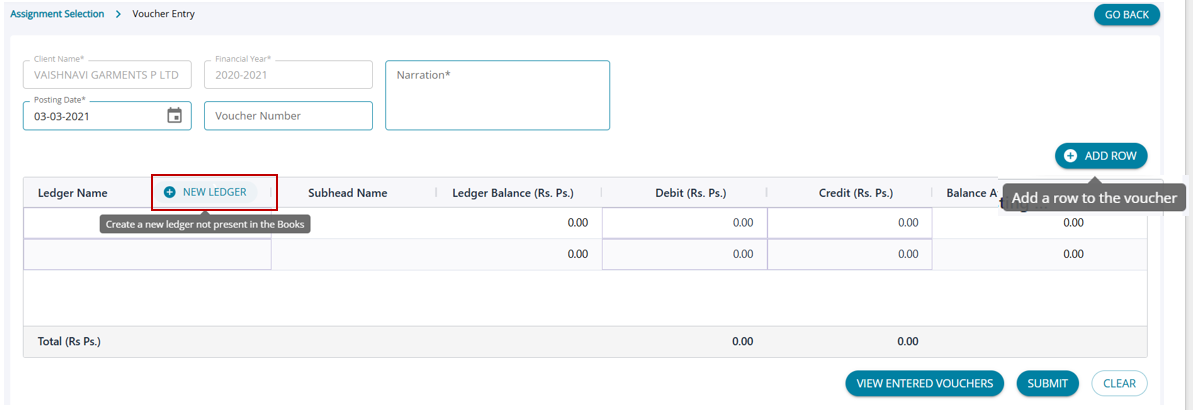
Task: Focus the Narration text box
Action: pos(497,95)
